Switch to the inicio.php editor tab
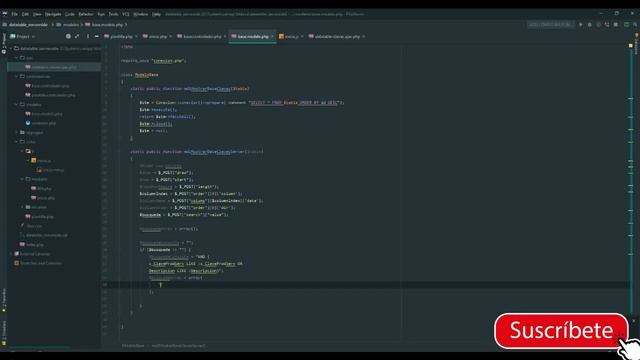Image resolution: width=640 pixels, height=360 pixels. [x=158, y=36]
